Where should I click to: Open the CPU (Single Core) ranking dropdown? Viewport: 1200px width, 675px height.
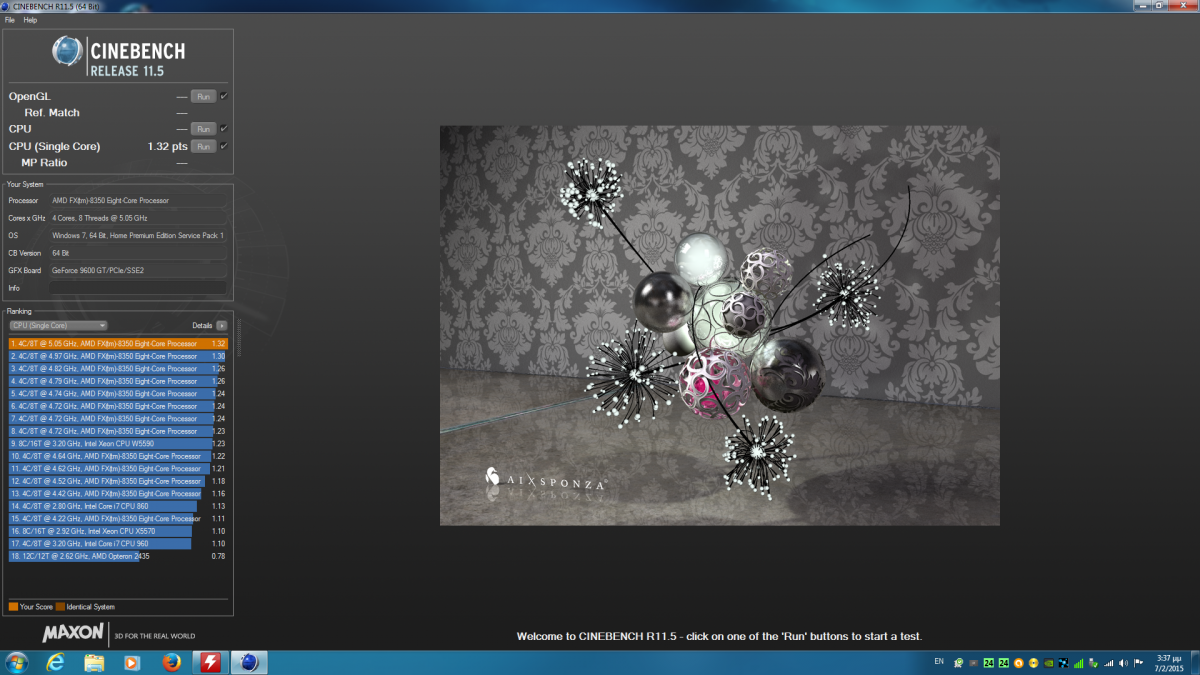pyautogui.click(x=58, y=325)
